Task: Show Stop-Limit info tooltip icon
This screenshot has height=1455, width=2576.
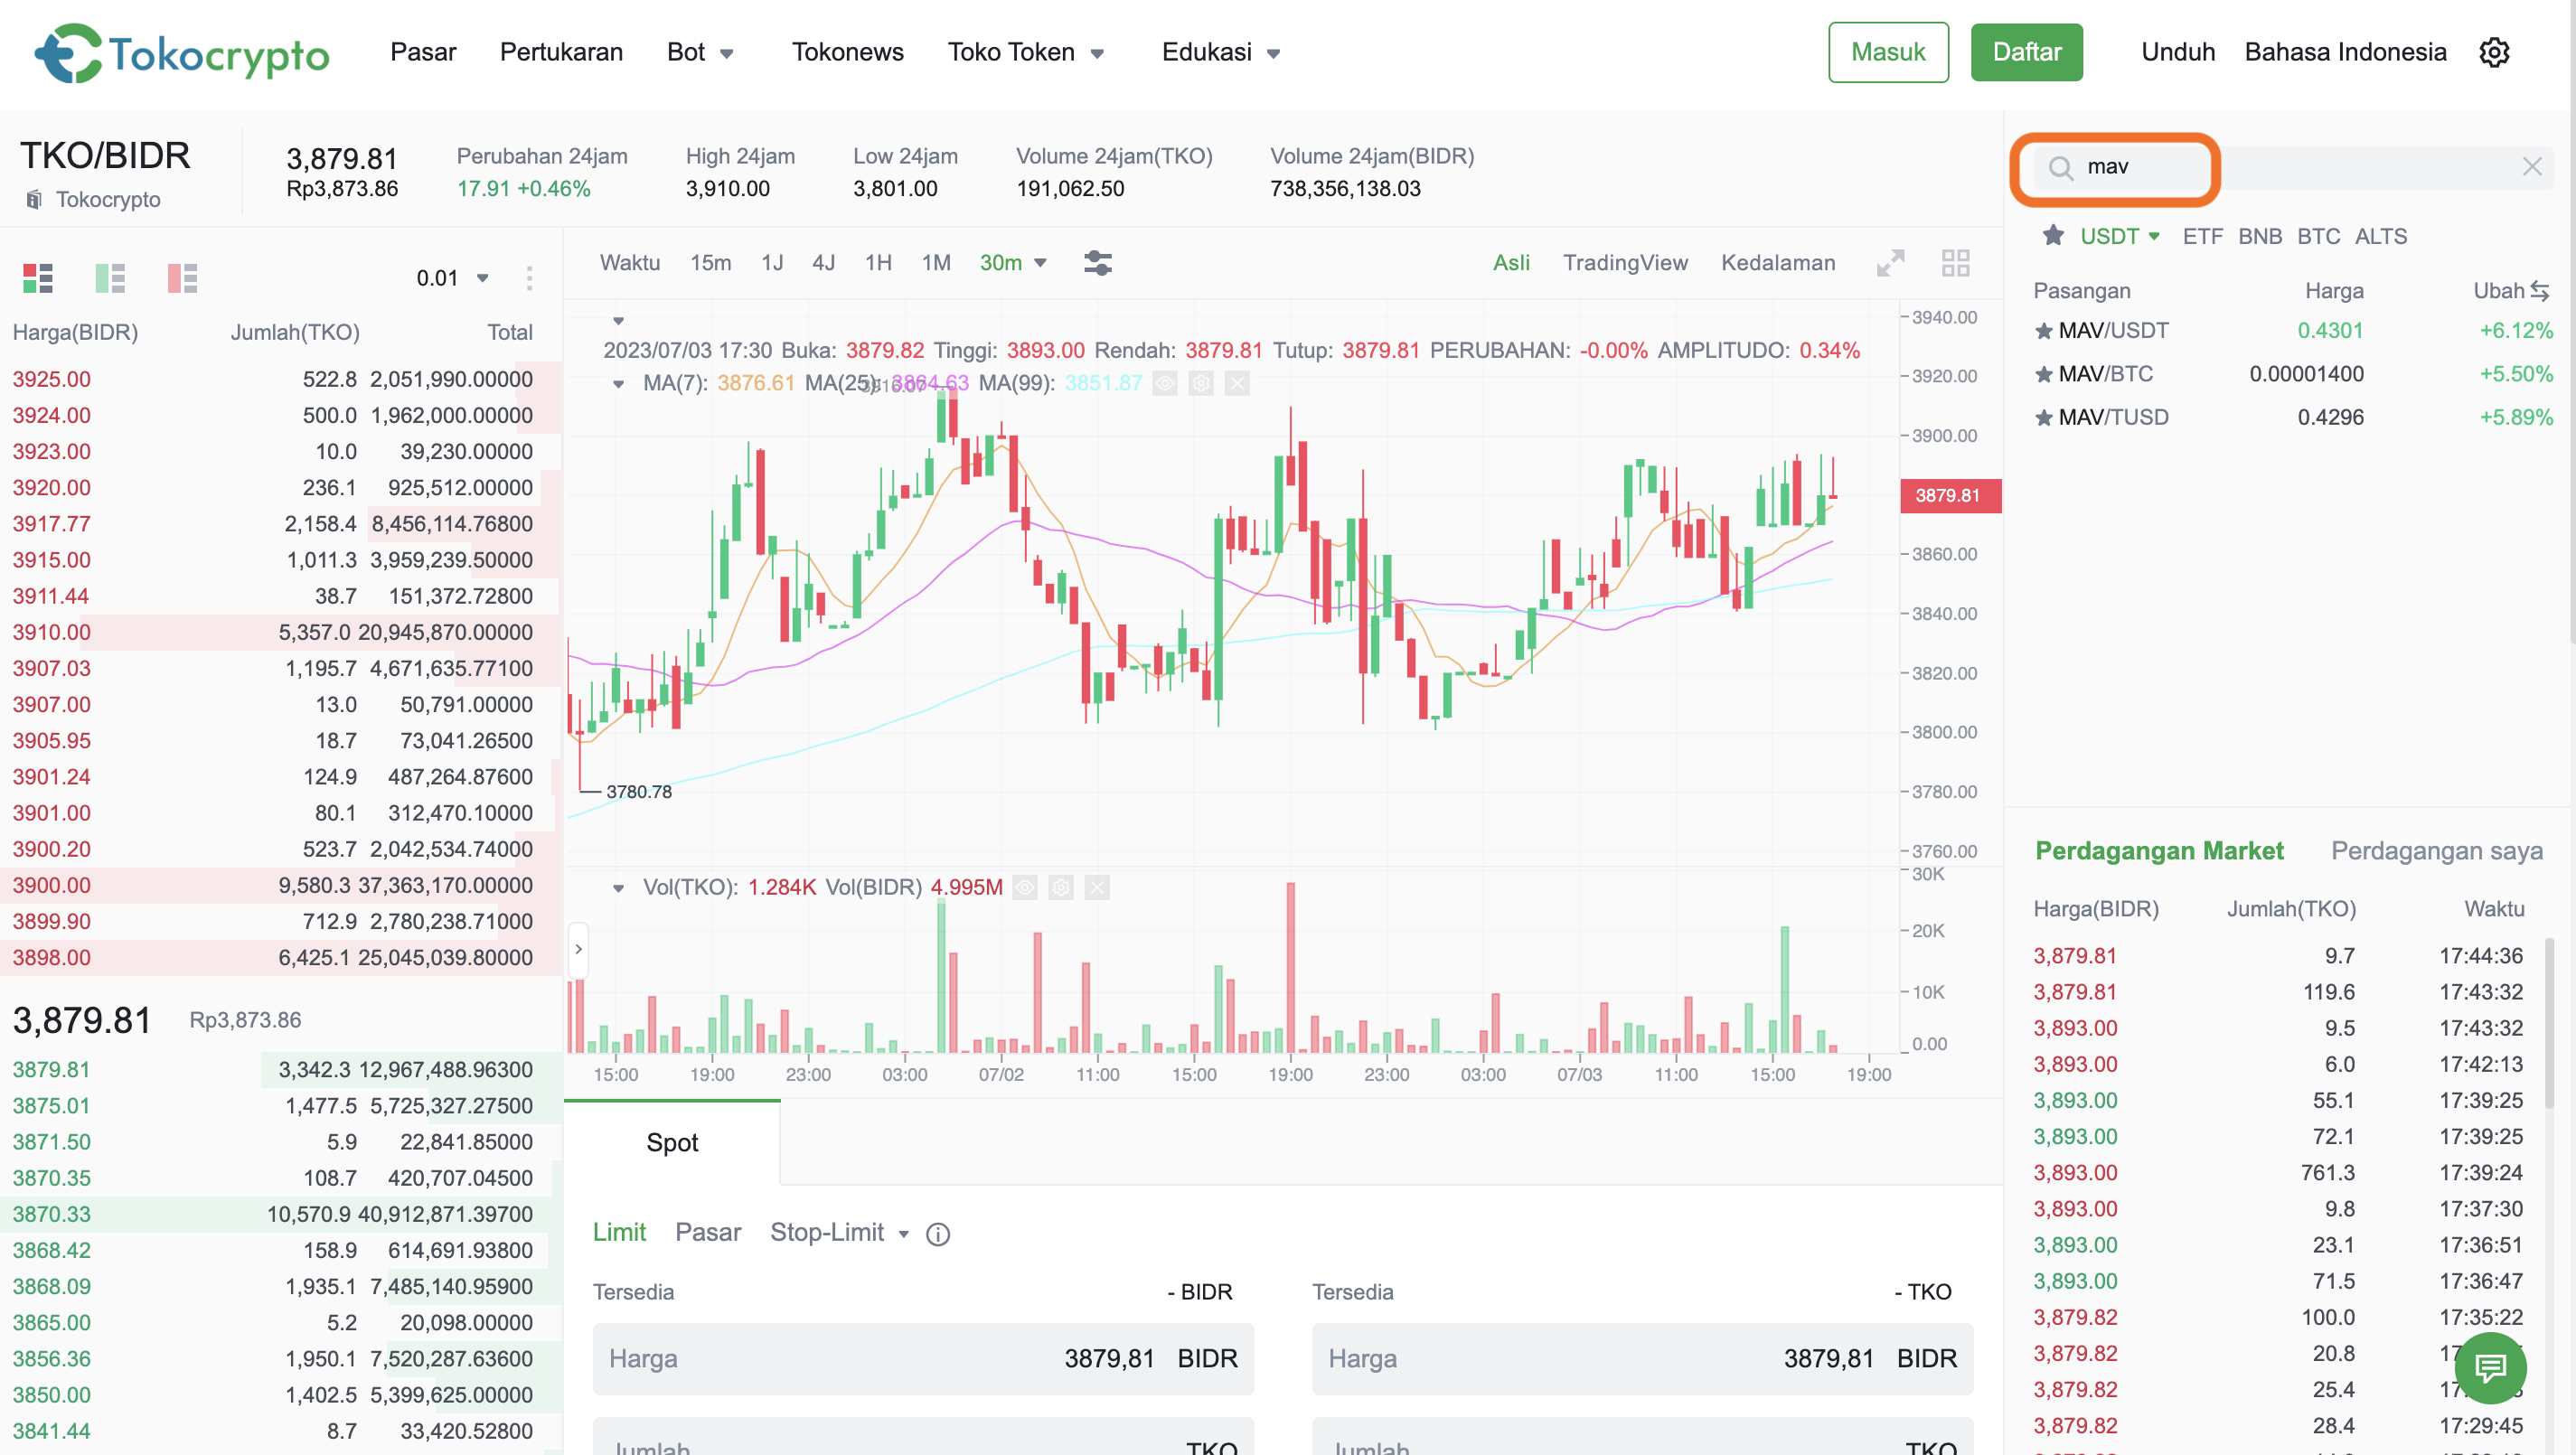Action: pos(937,1234)
